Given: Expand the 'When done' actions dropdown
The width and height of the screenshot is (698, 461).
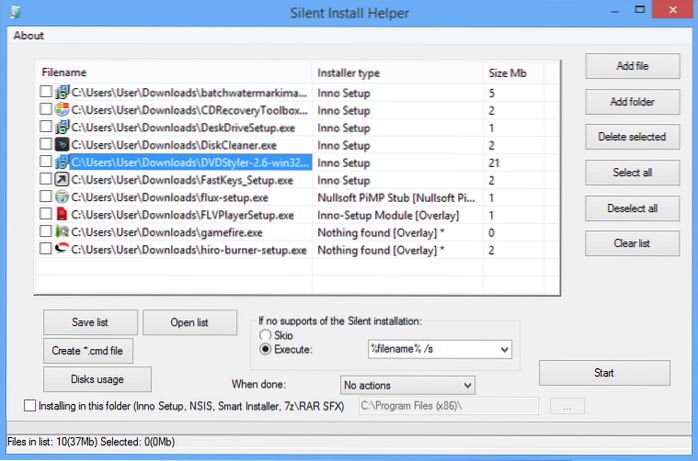Looking at the screenshot, I should tap(466, 384).
